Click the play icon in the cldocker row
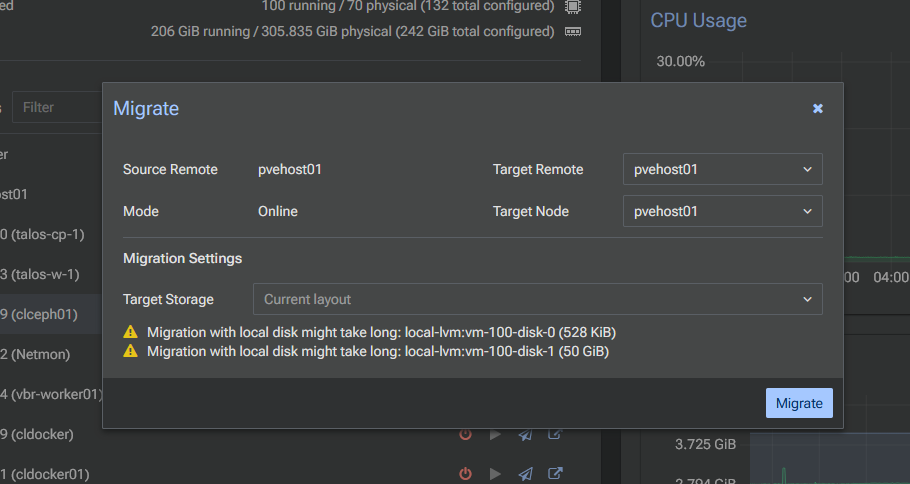The image size is (910, 484). [494, 435]
